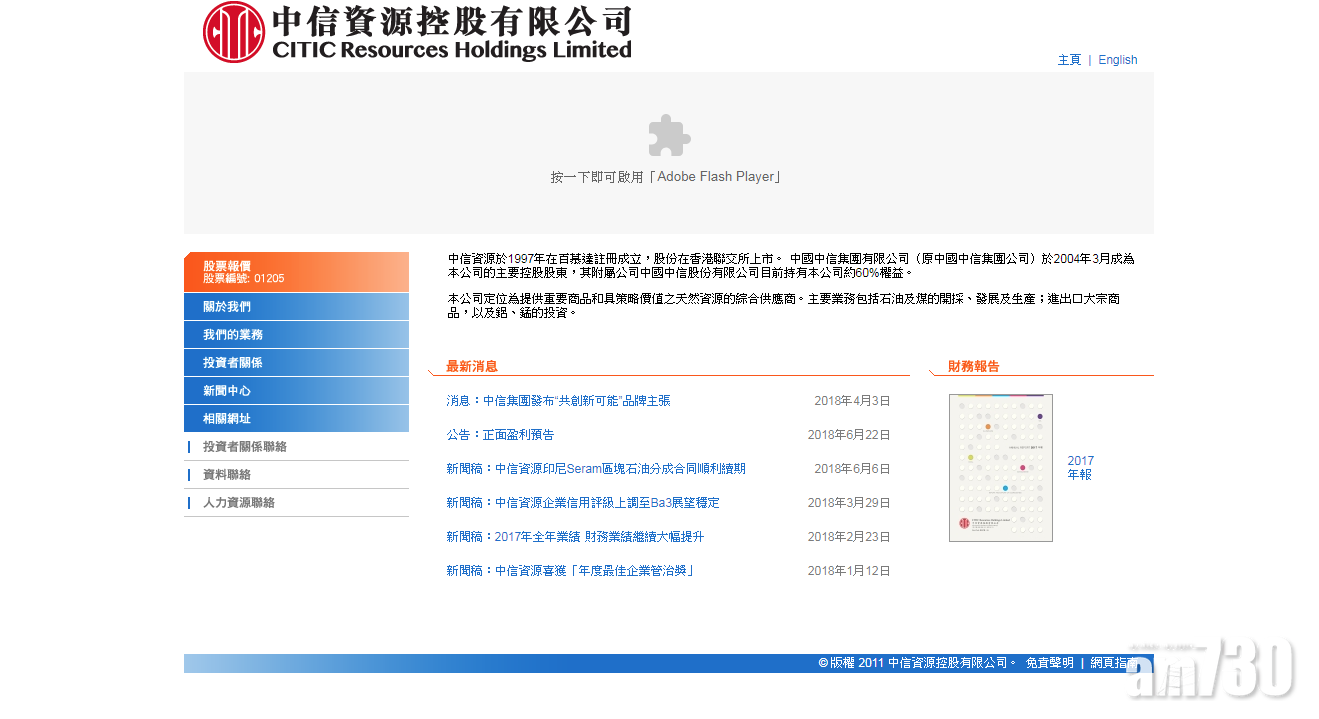Click the 人力資源聯絡 sidebar link

pyautogui.click(x=239, y=503)
